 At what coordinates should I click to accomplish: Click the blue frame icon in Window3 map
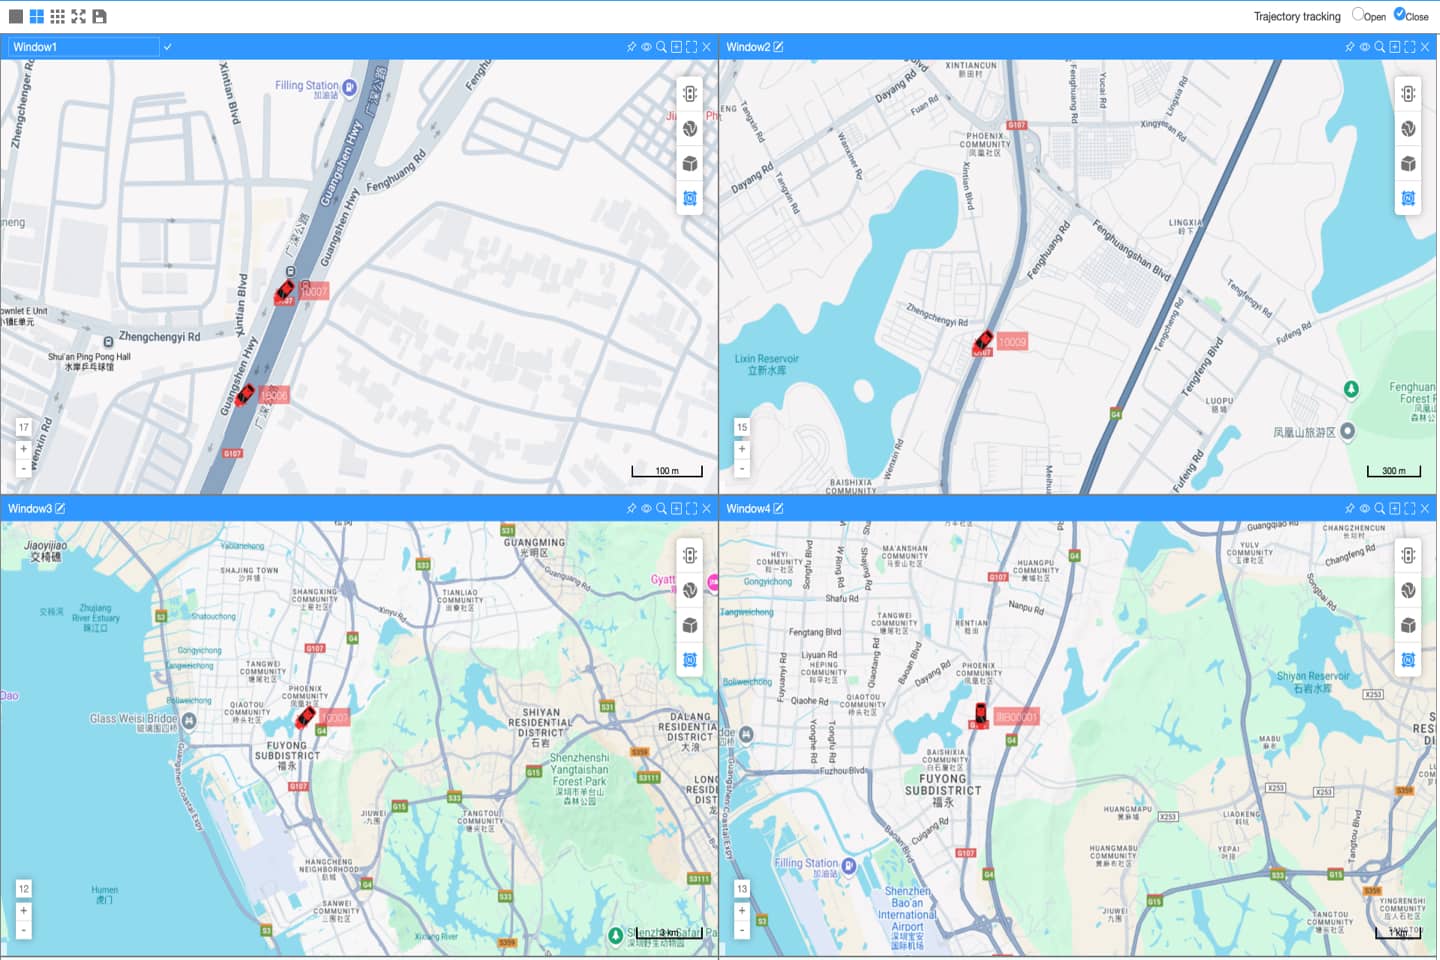690,660
